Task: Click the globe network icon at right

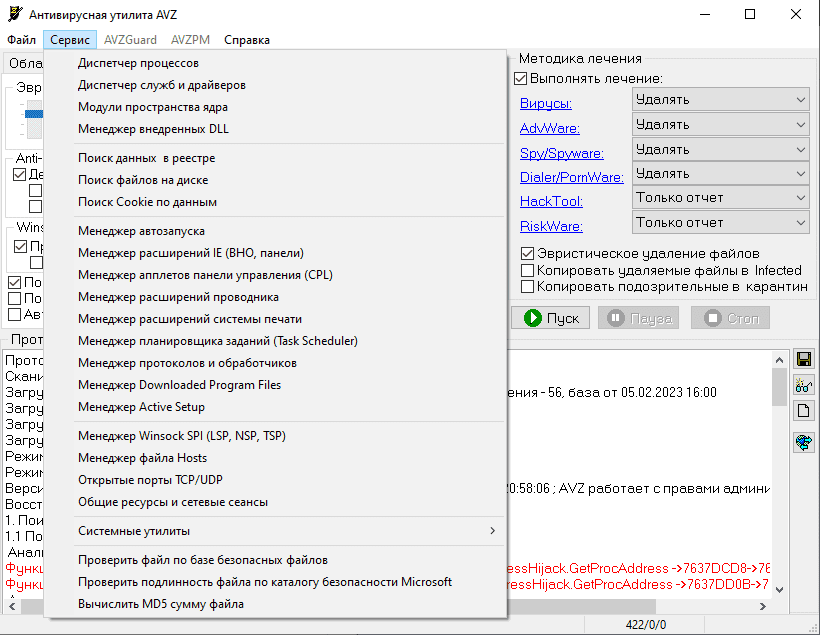Action: pyautogui.click(x=804, y=443)
